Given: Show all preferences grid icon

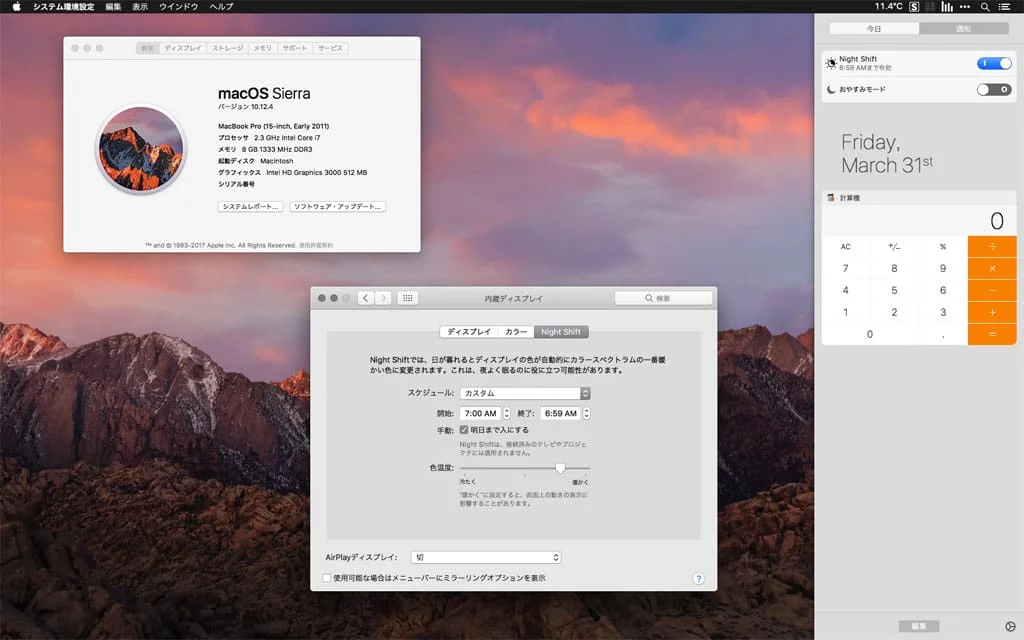Looking at the screenshot, I should (408, 298).
